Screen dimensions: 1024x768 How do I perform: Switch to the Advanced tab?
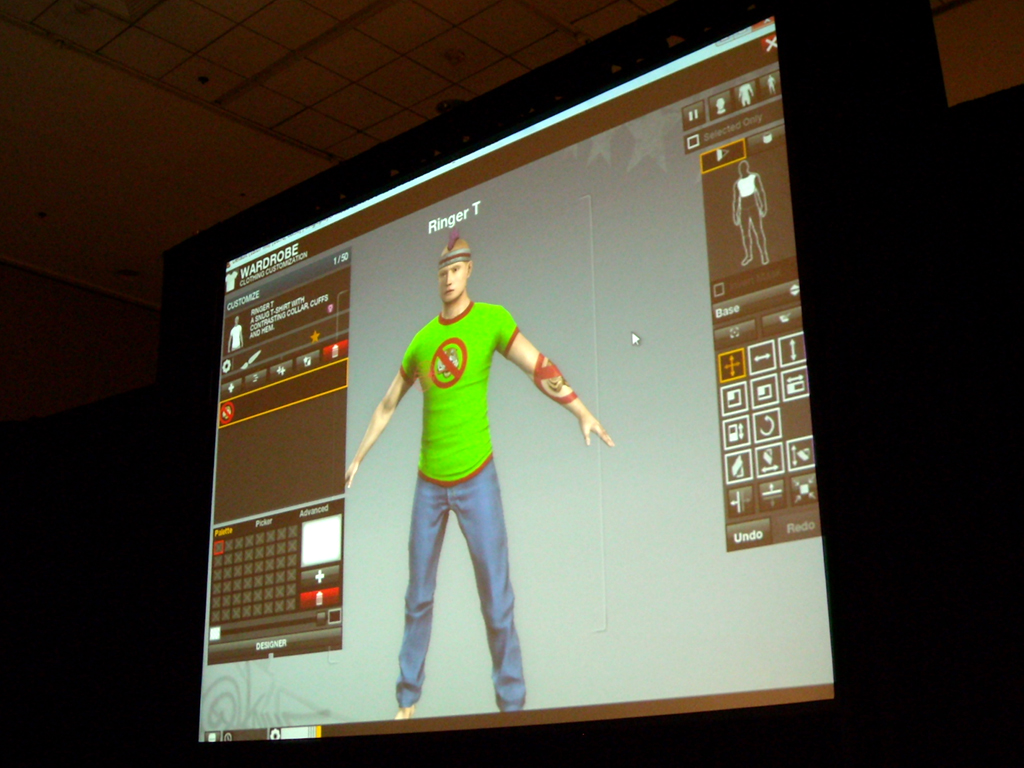pyautogui.click(x=313, y=511)
